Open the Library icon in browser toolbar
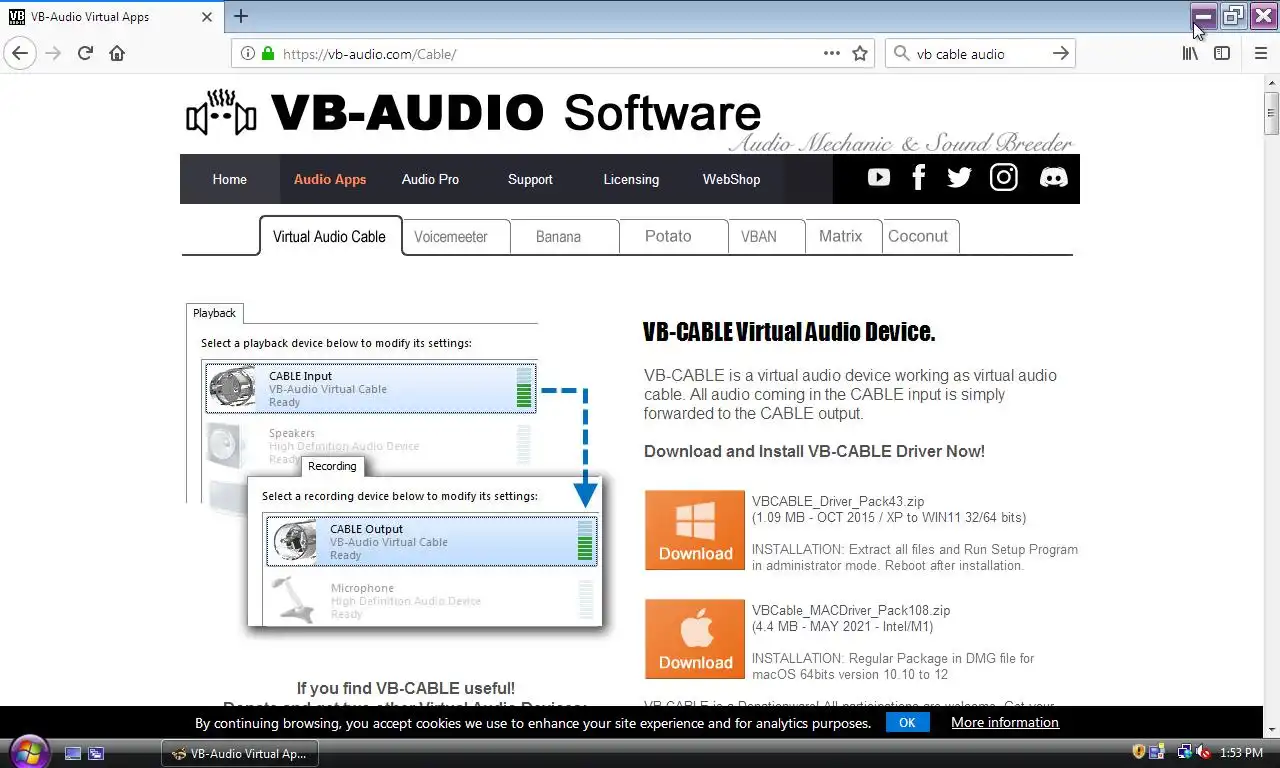 [1190, 54]
